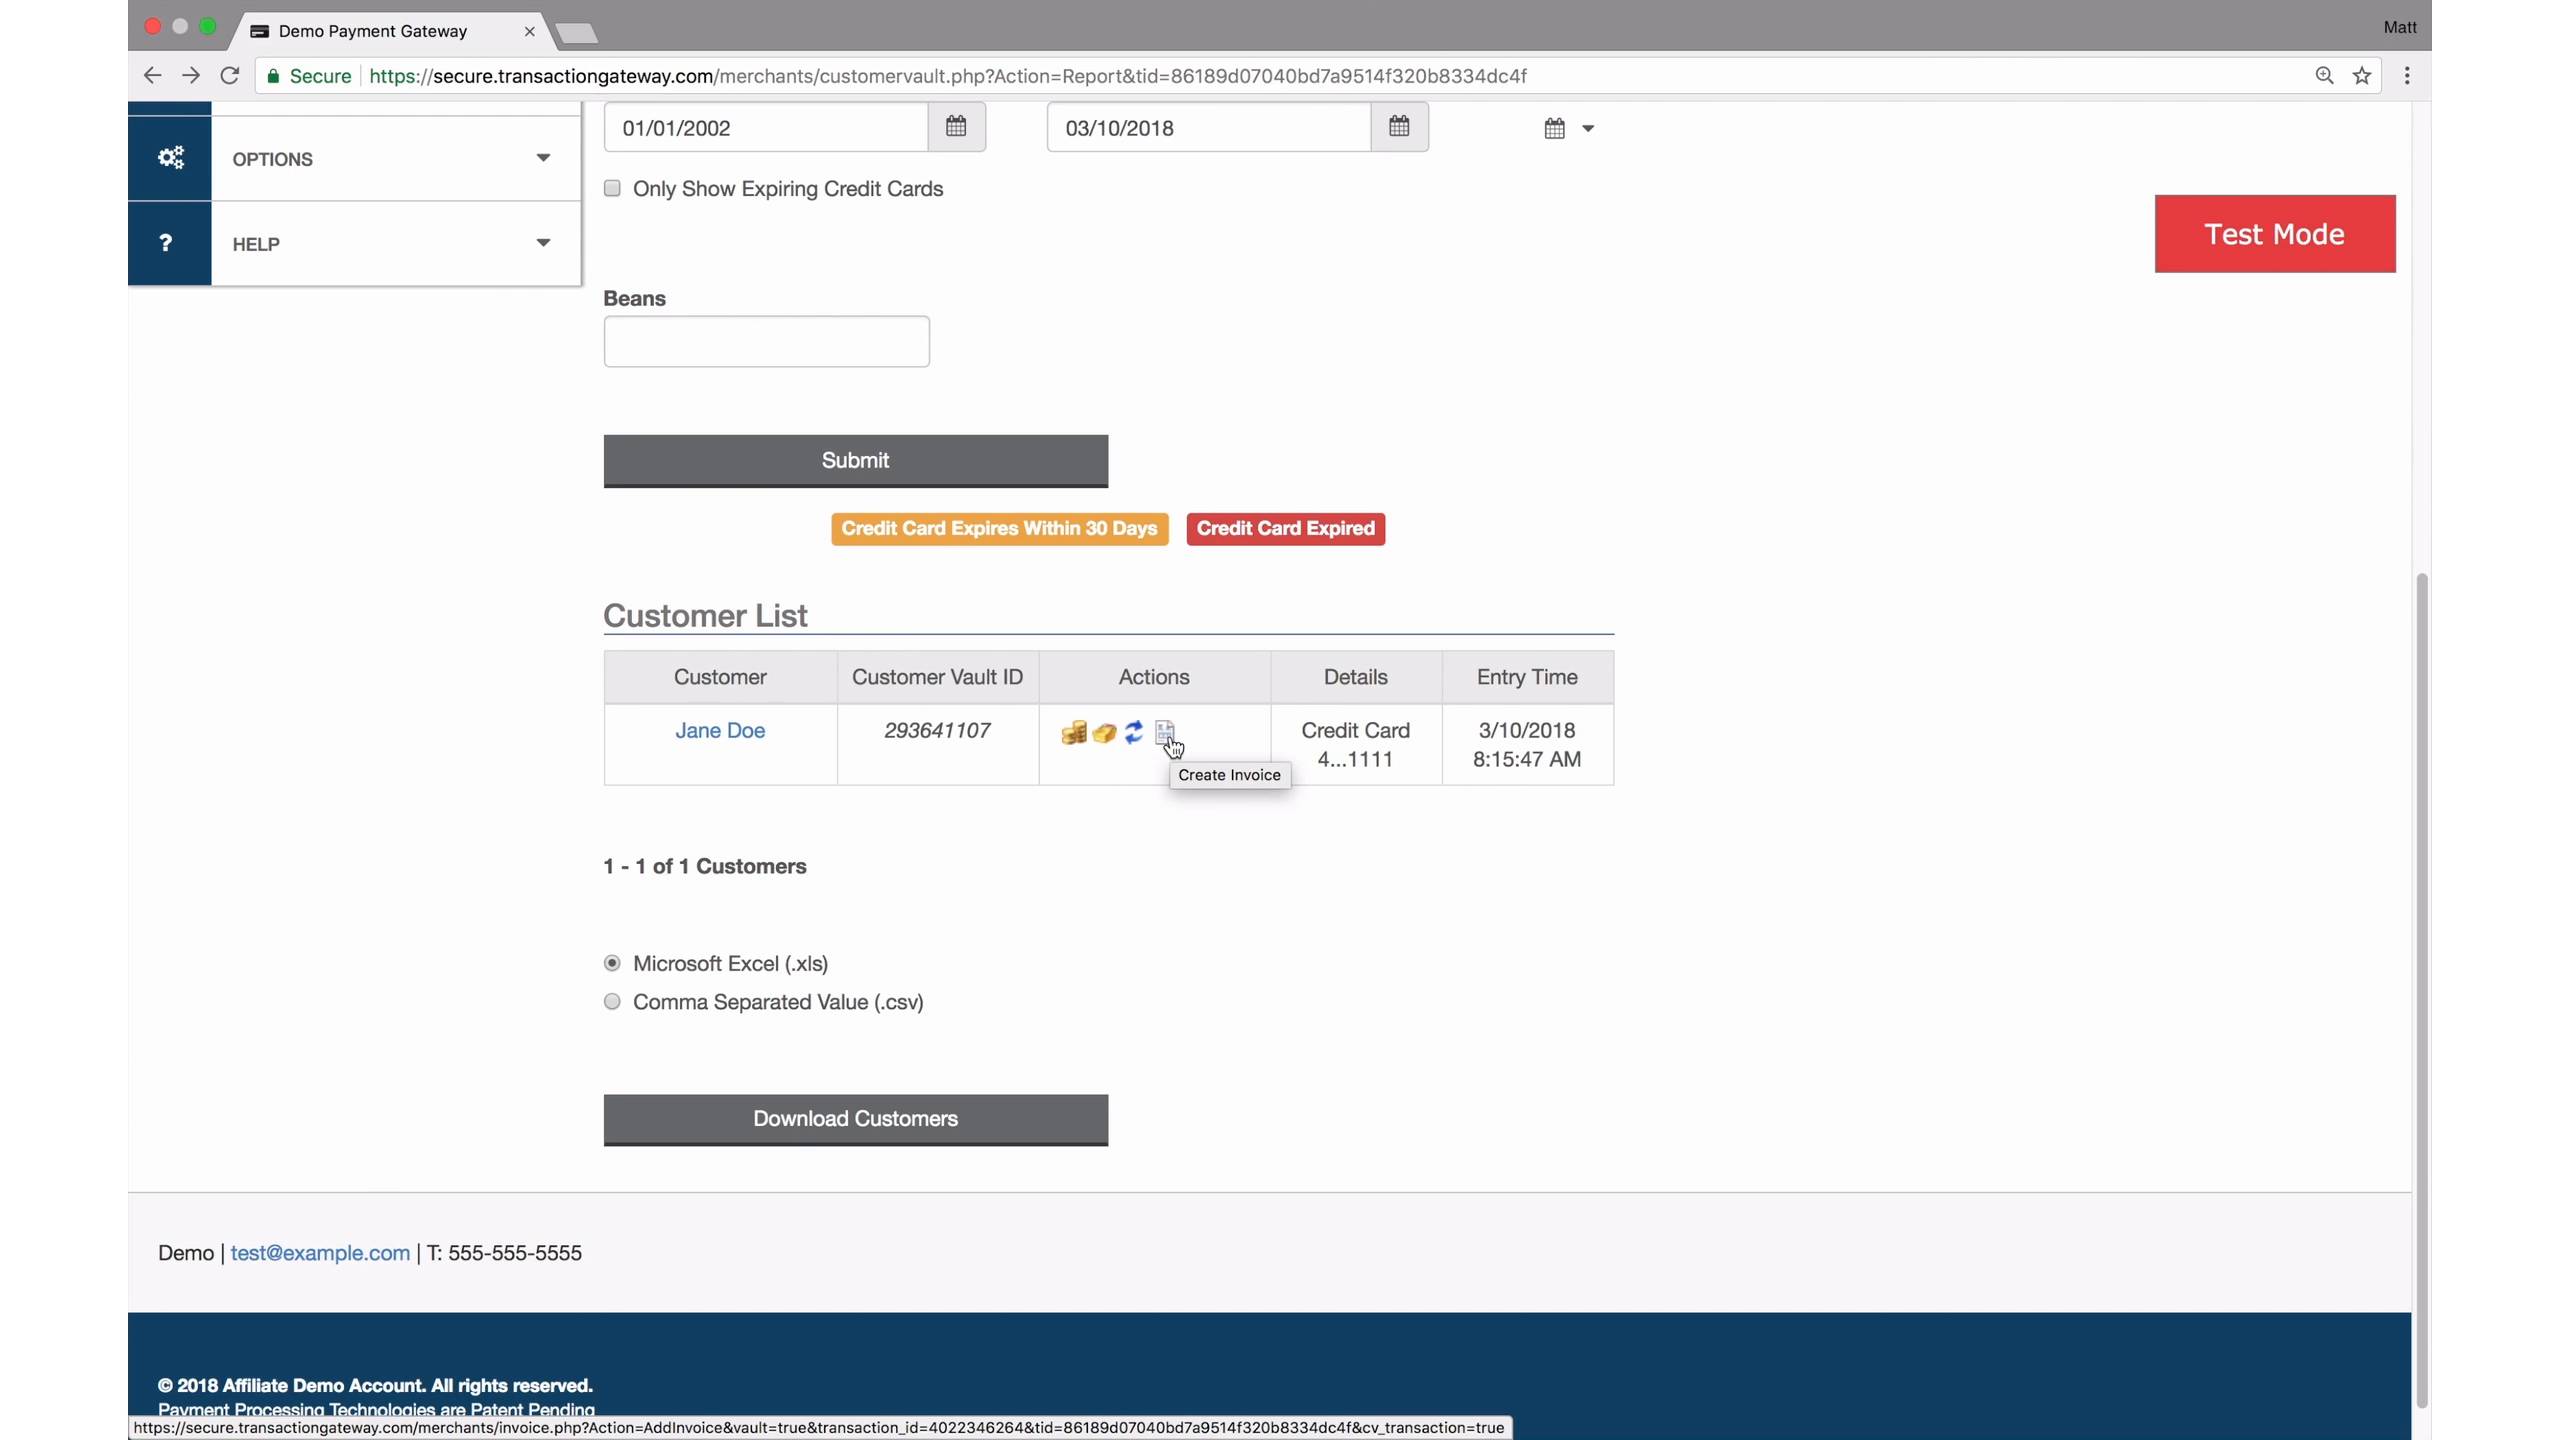The height and width of the screenshot is (1440, 2560).
Task: Click the Matt profile name in Chrome
Action: click(x=2400, y=27)
